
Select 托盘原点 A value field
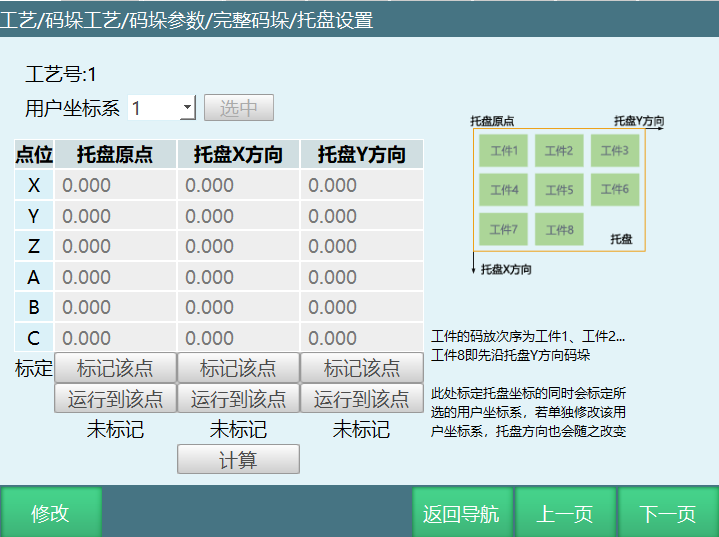(115, 277)
